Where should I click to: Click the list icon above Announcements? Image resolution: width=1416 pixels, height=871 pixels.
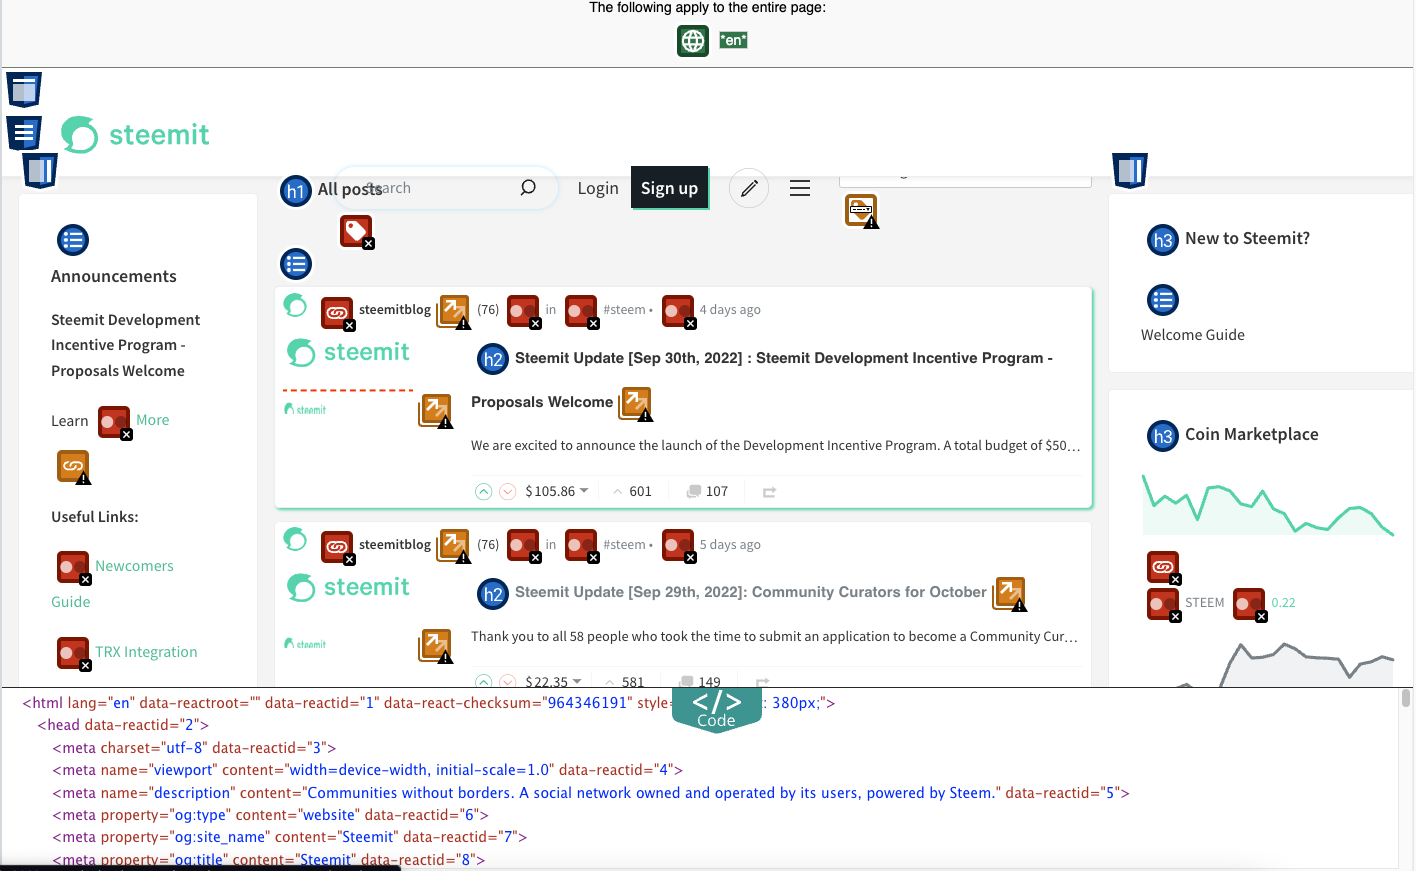(x=73, y=240)
